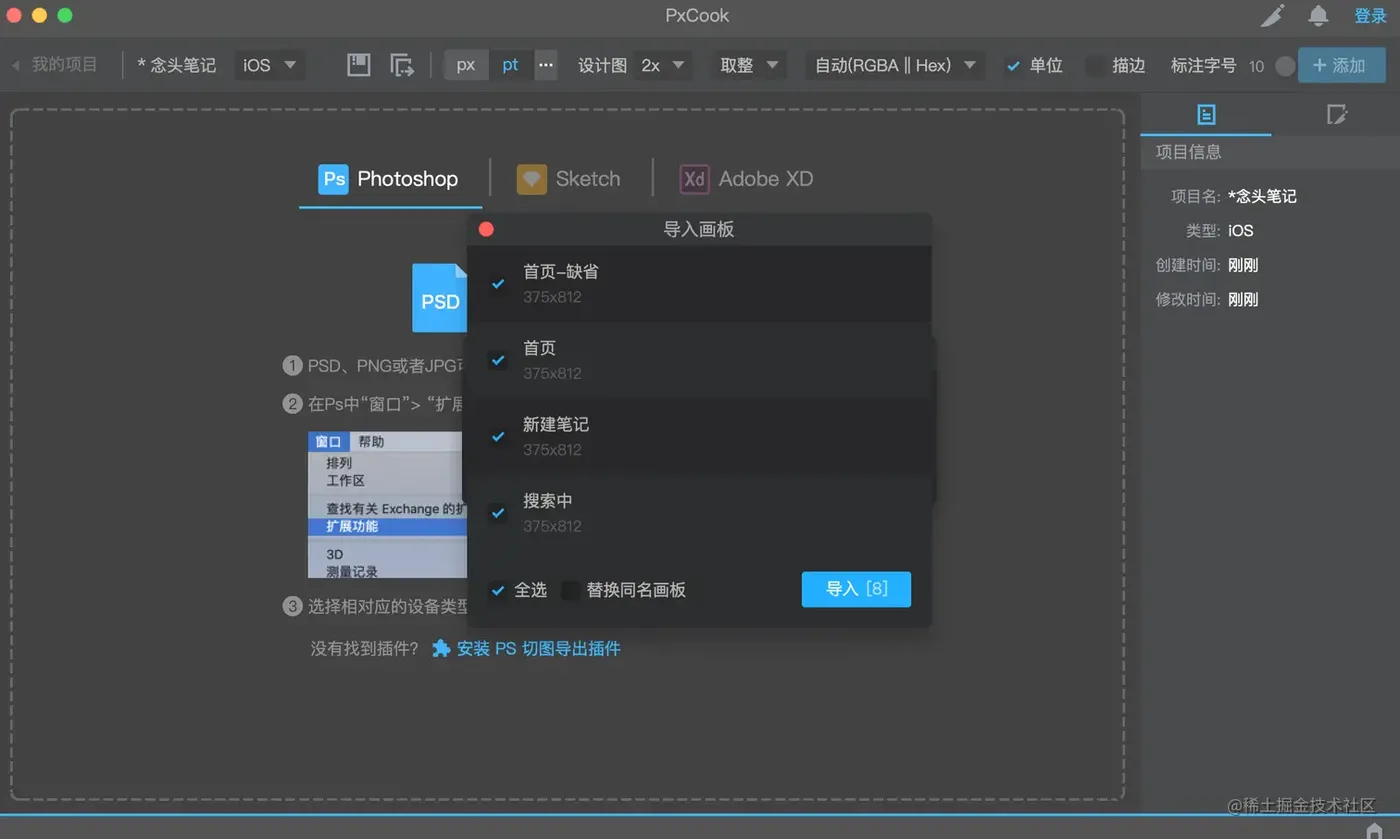This screenshot has width=1400, height=839.
Task: Open the notes edit panel tab icon
Action: [x=1336, y=115]
